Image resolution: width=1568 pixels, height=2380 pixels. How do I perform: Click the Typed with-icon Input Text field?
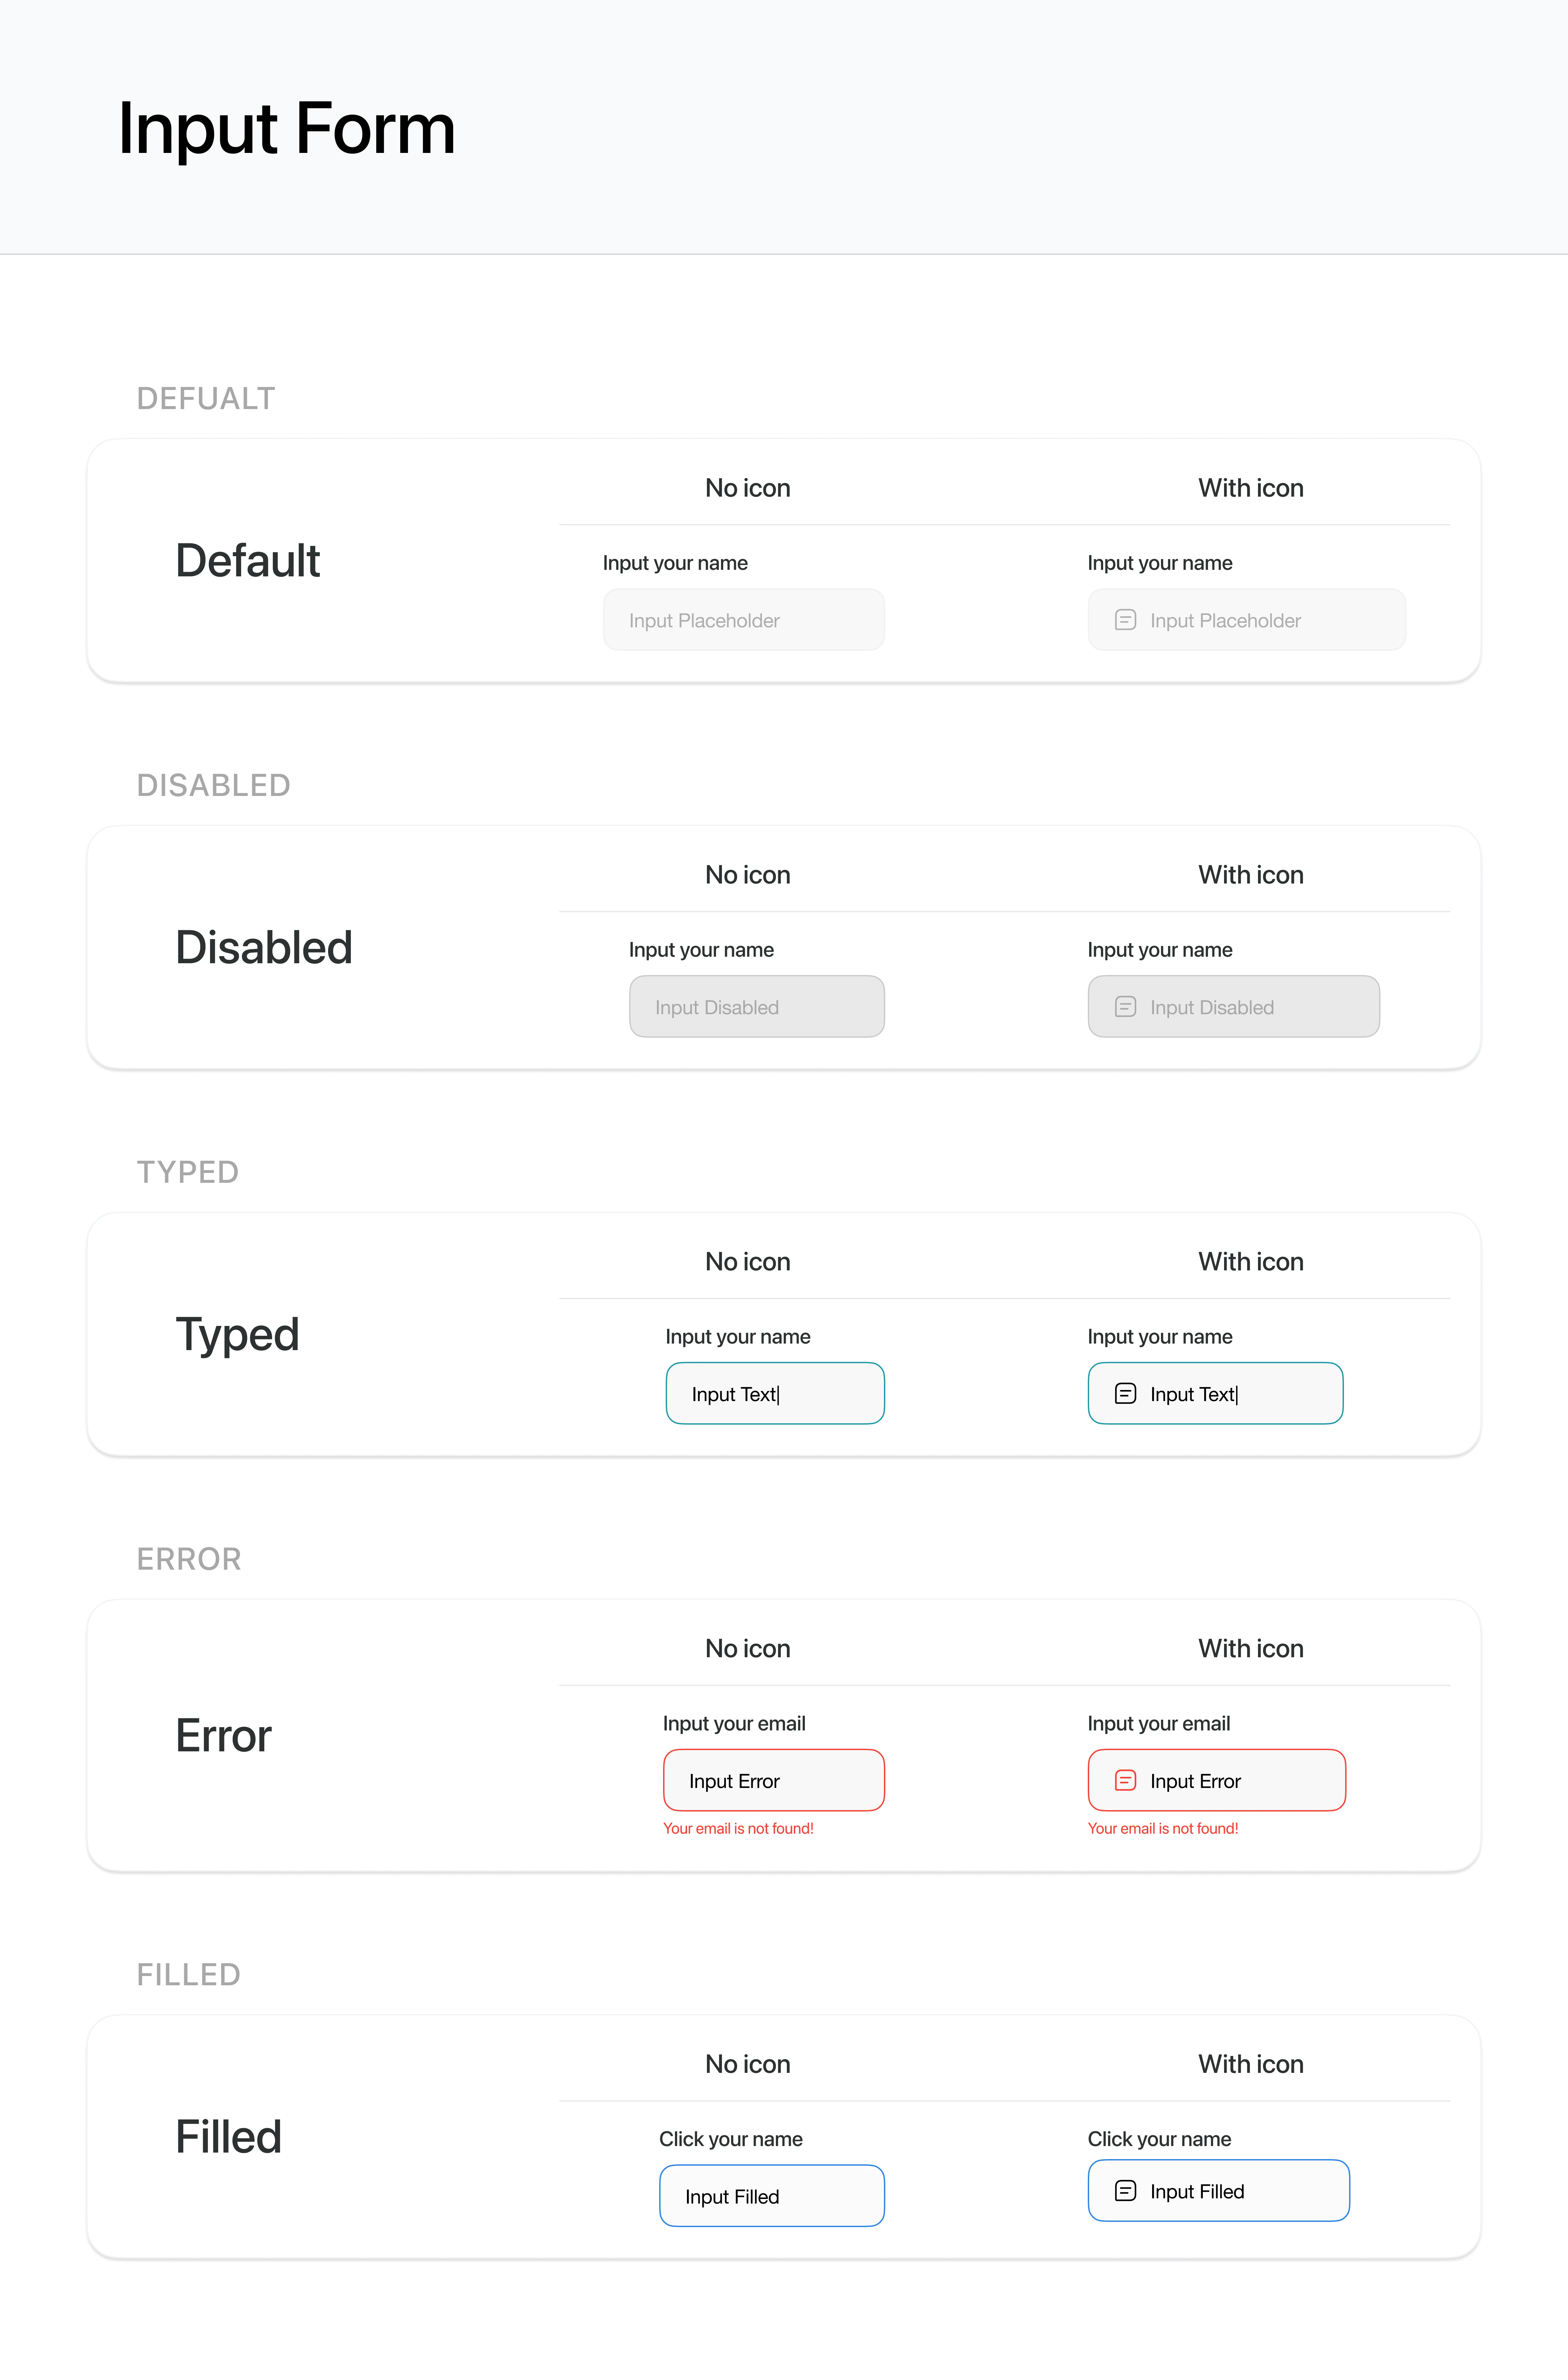tap(1215, 1393)
